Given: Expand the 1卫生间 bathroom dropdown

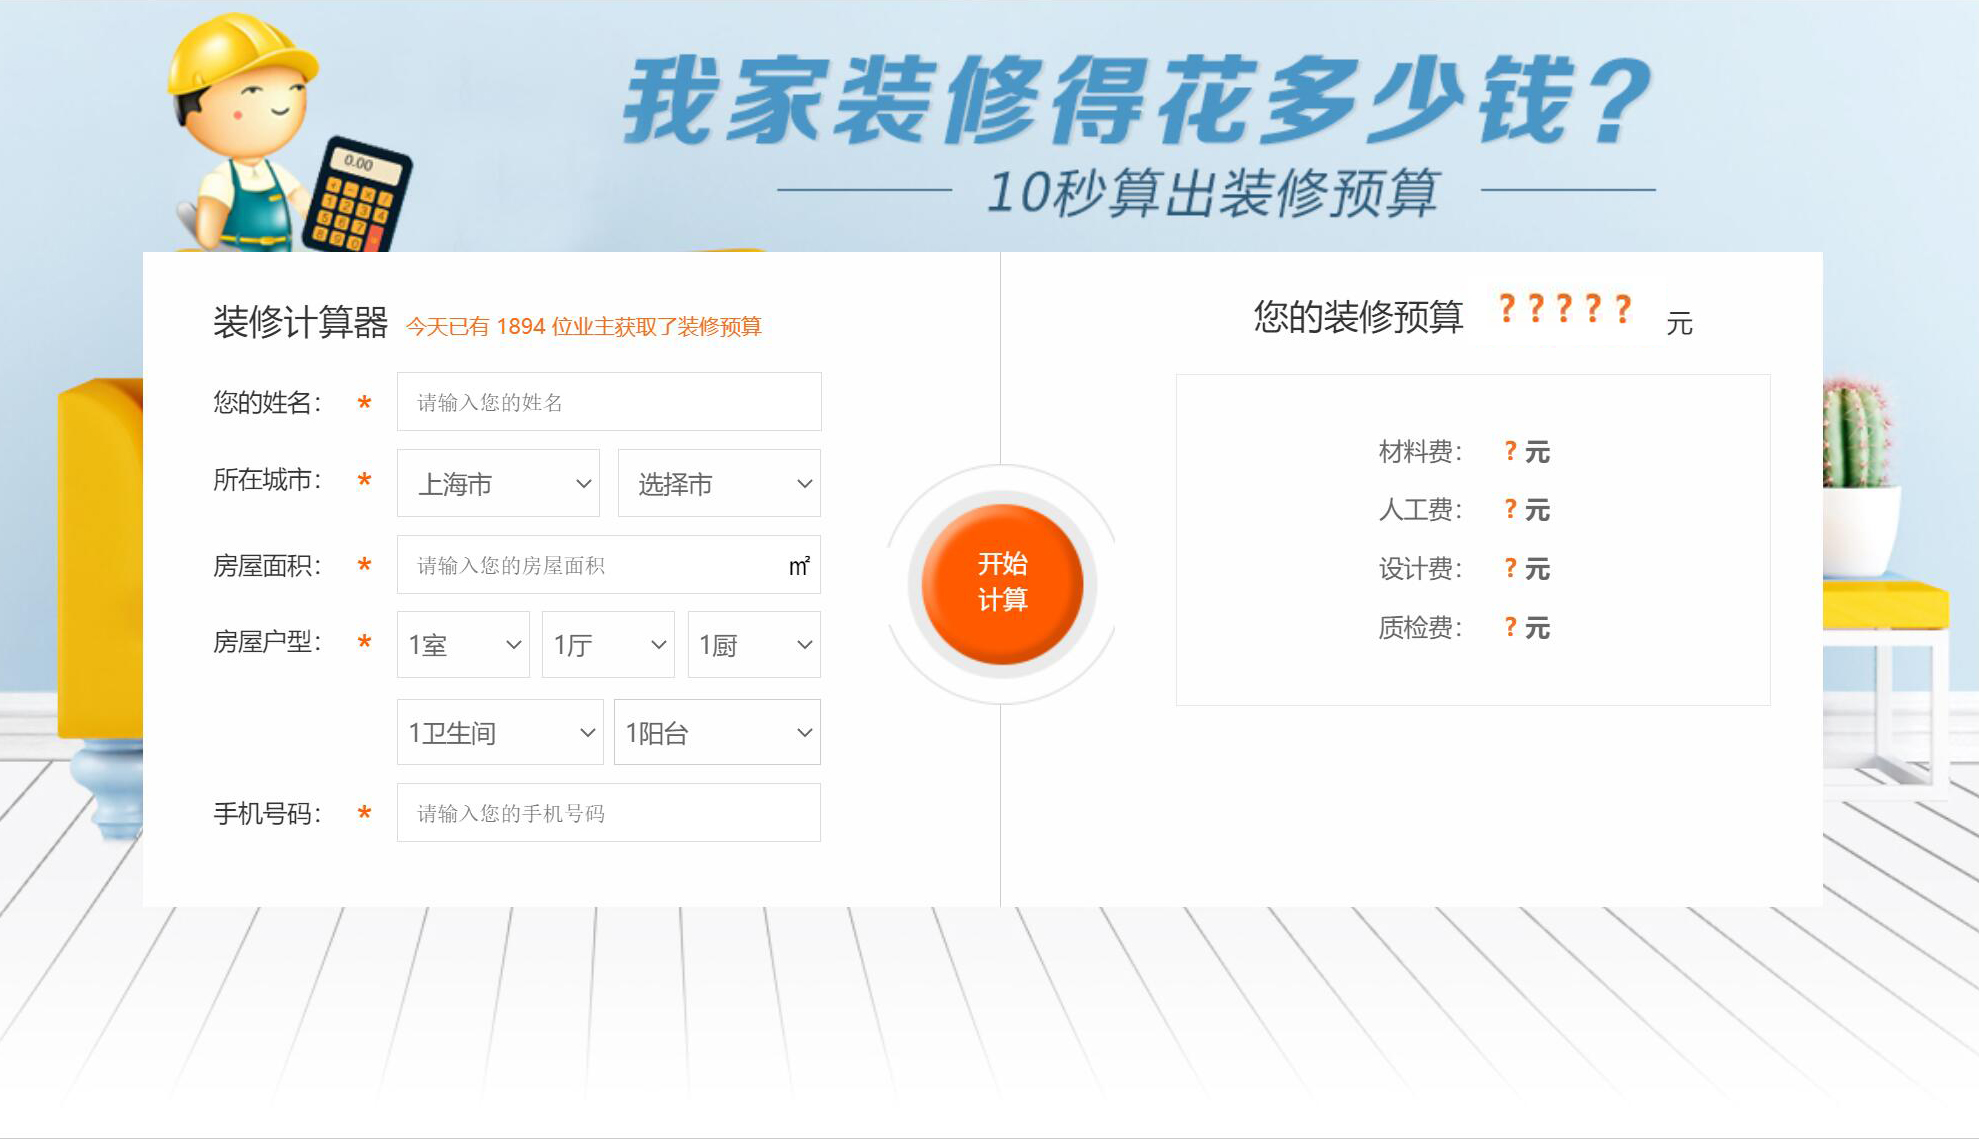Looking at the screenshot, I should click(x=499, y=732).
